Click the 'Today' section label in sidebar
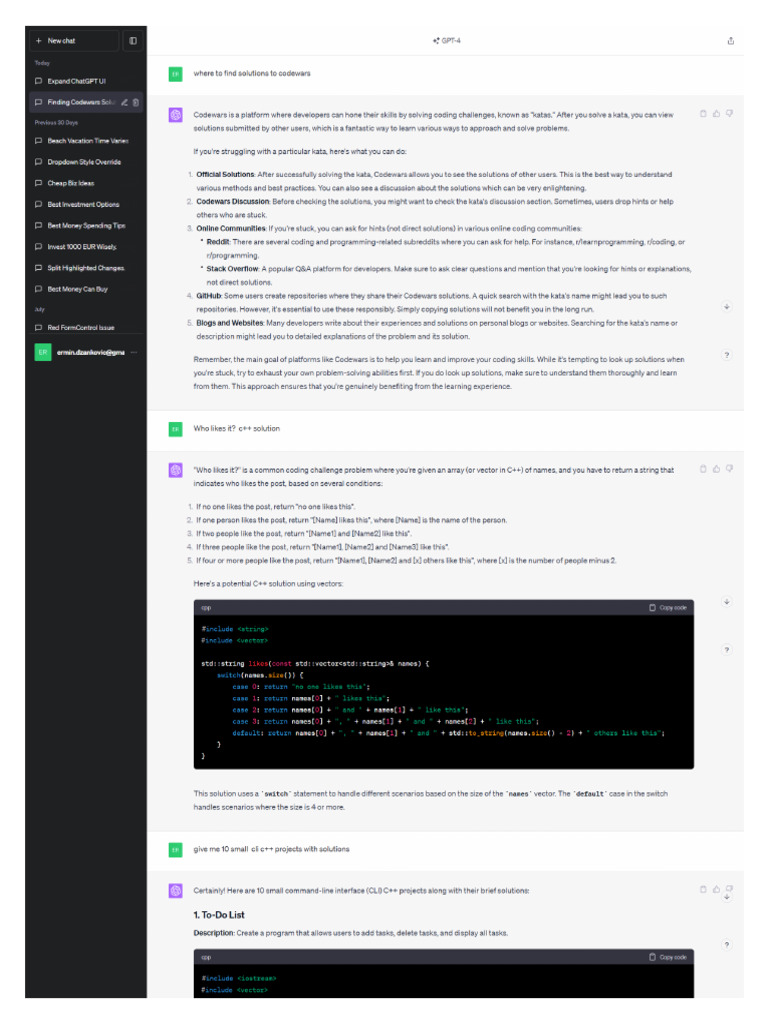This screenshot has height=1024, width=768. coord(42,63)
